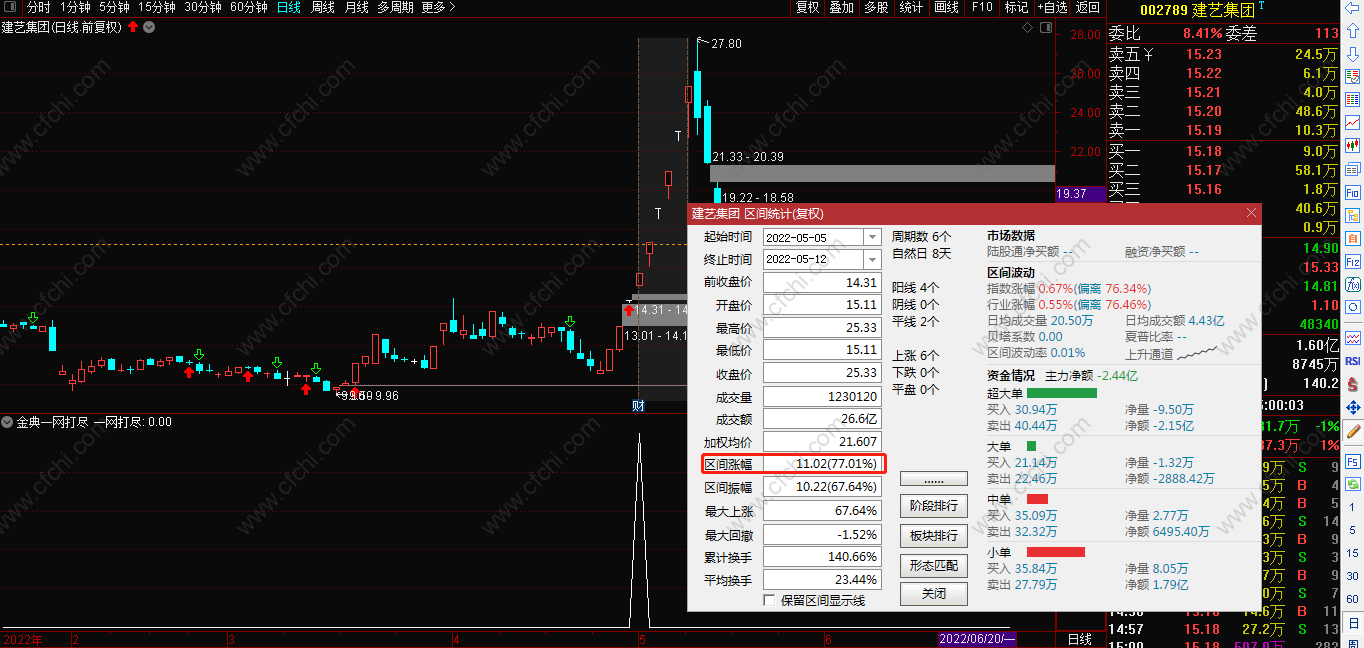Click 多股 in top toolbar
The image size is (1364, 648).
coord(876,7)
